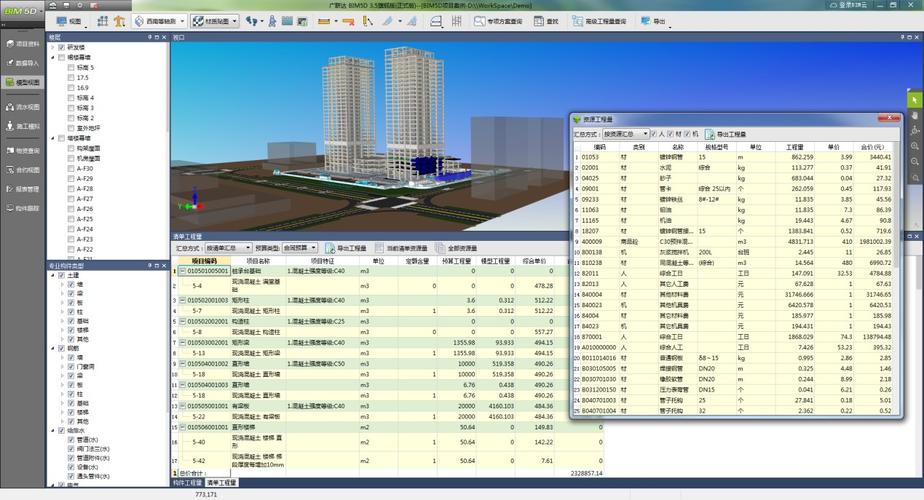
Task: Switch to the 构件工程量 tab
Action: tap(187, 482)
